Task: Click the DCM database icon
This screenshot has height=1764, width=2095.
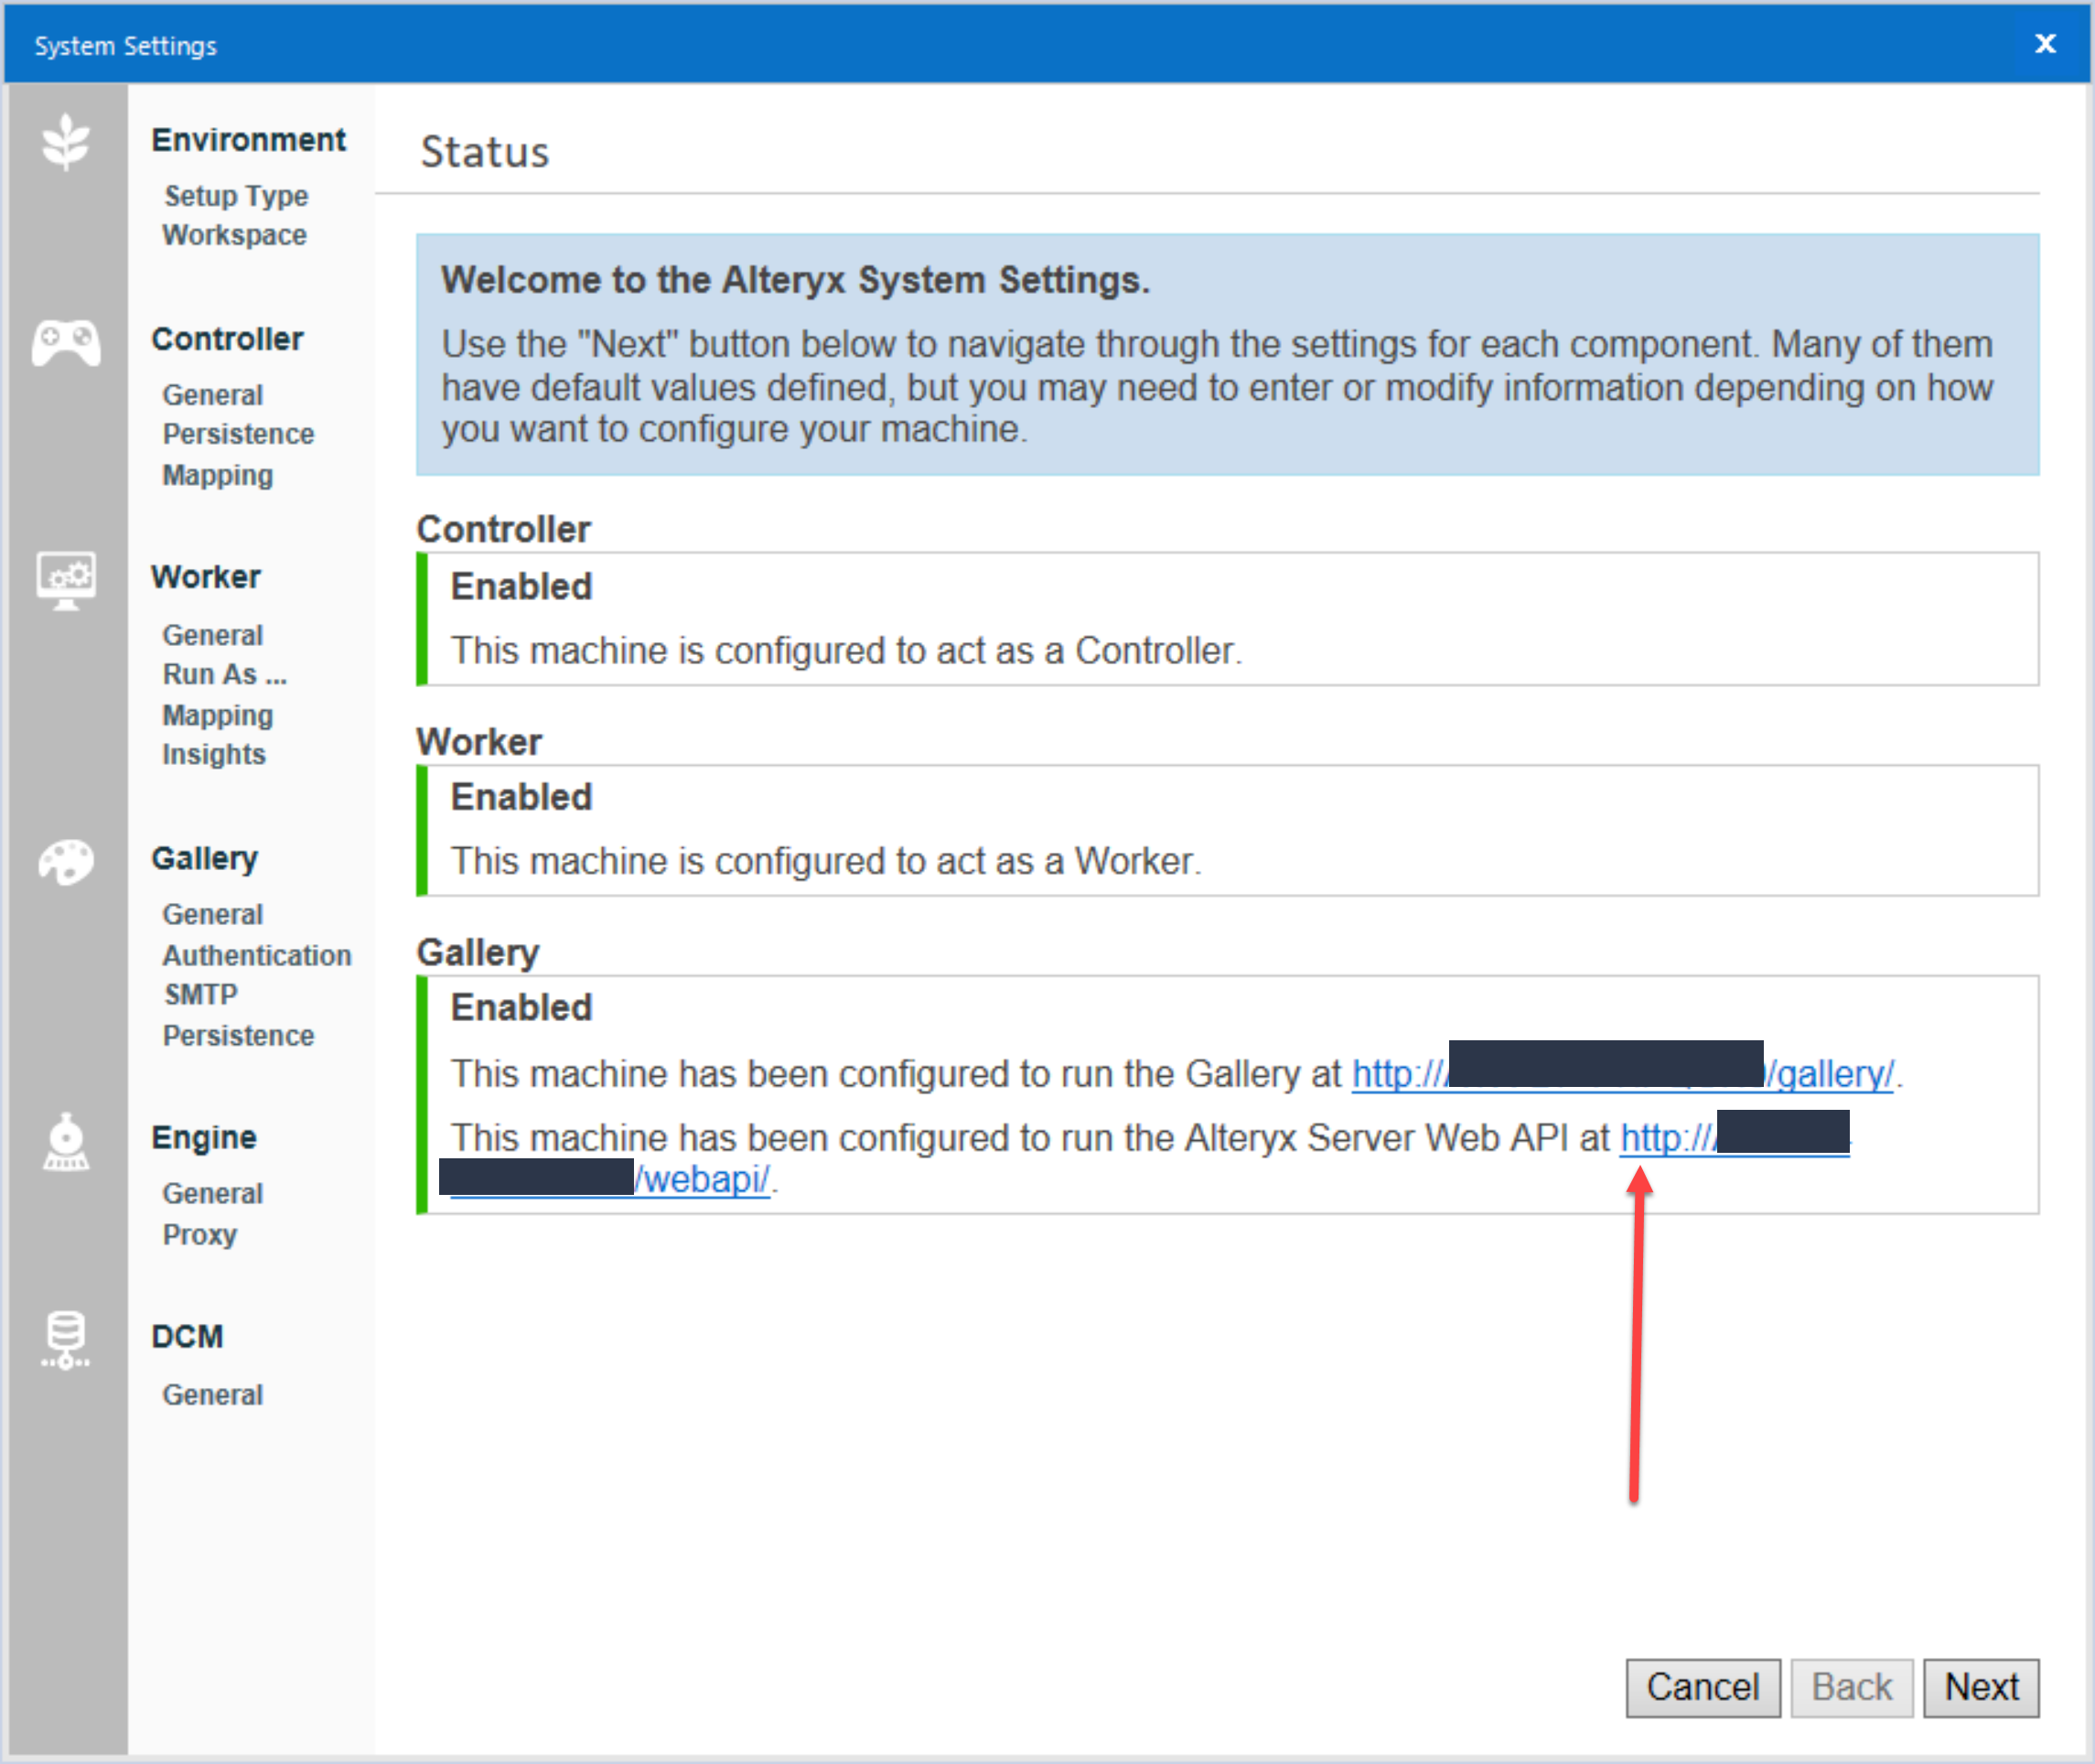Action: (66, 1340)
